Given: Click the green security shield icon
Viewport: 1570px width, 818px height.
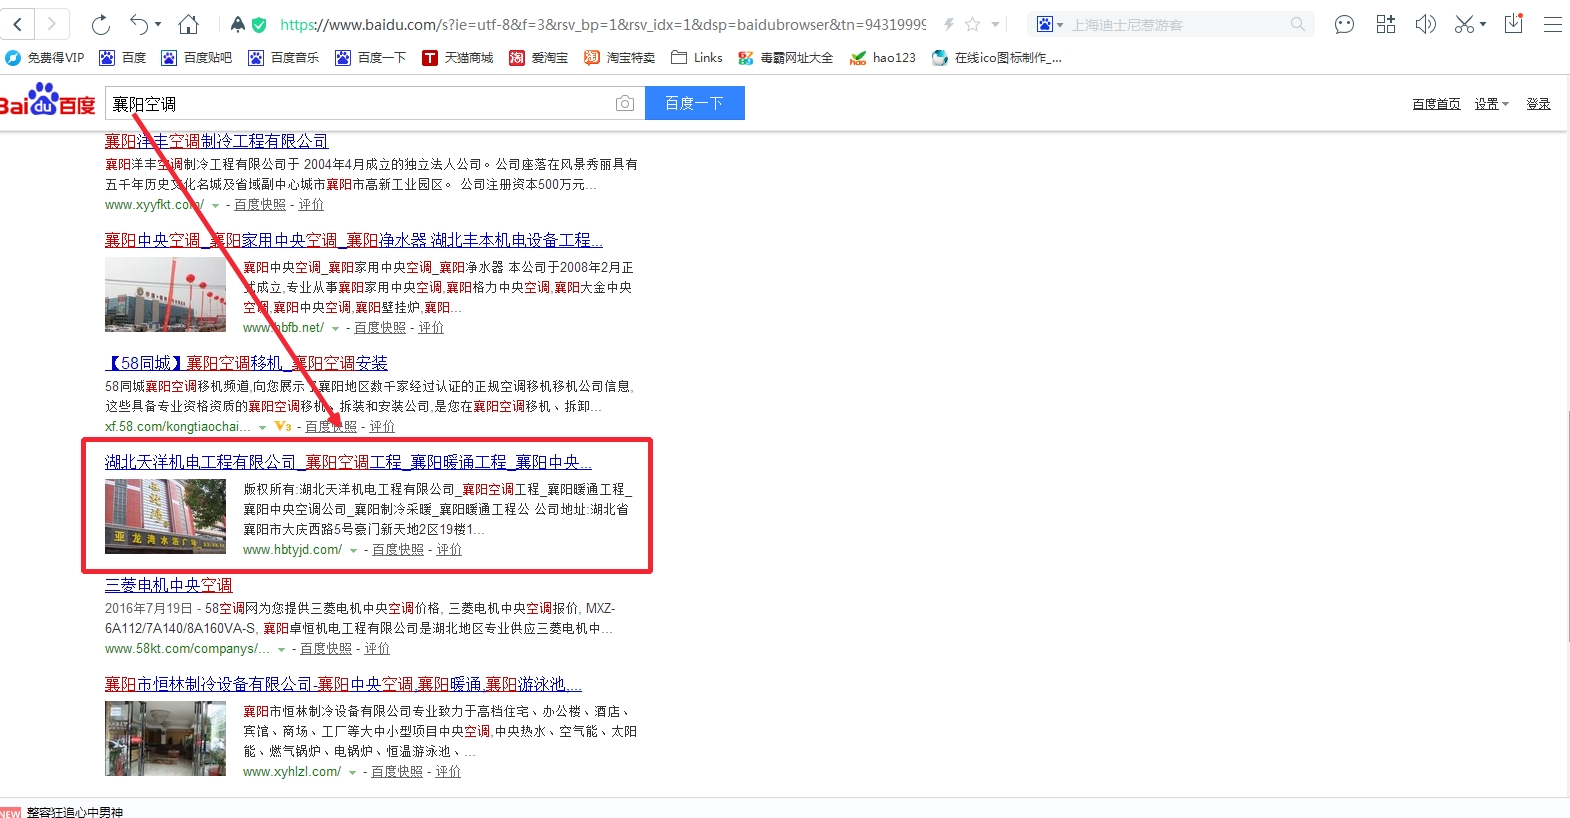Looking at the screenshot, I should (259, 24).
